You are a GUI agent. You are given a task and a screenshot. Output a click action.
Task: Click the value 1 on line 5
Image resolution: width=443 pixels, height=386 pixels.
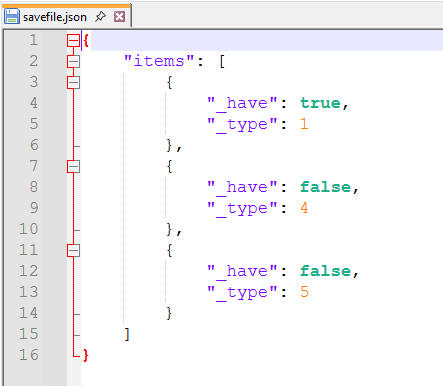tap(304, 124)
